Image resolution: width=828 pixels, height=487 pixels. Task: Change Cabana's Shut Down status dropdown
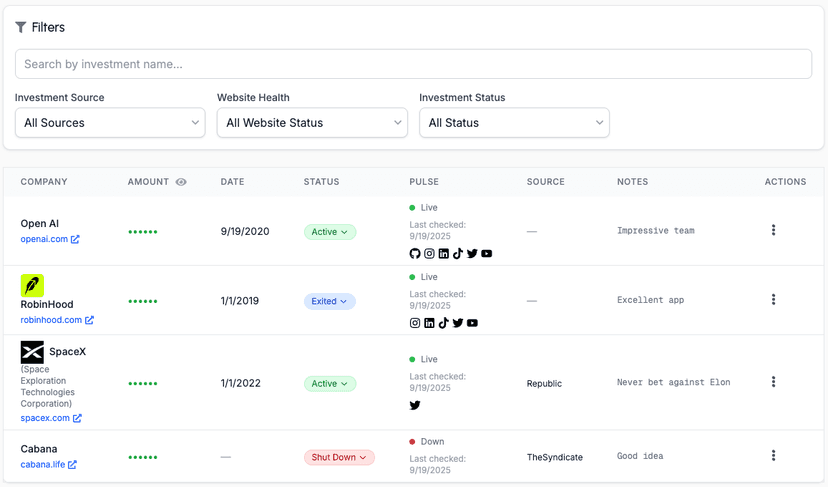click(339, 457)
